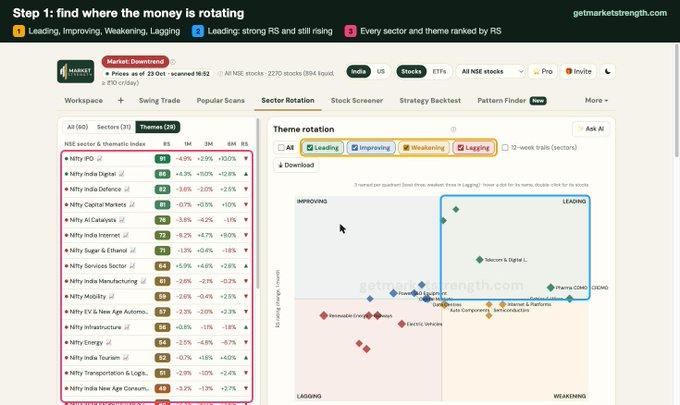Screen dimensions: 680x405
Task: Uncheck the Improving quadrant filter
Action: pos(354,147)
